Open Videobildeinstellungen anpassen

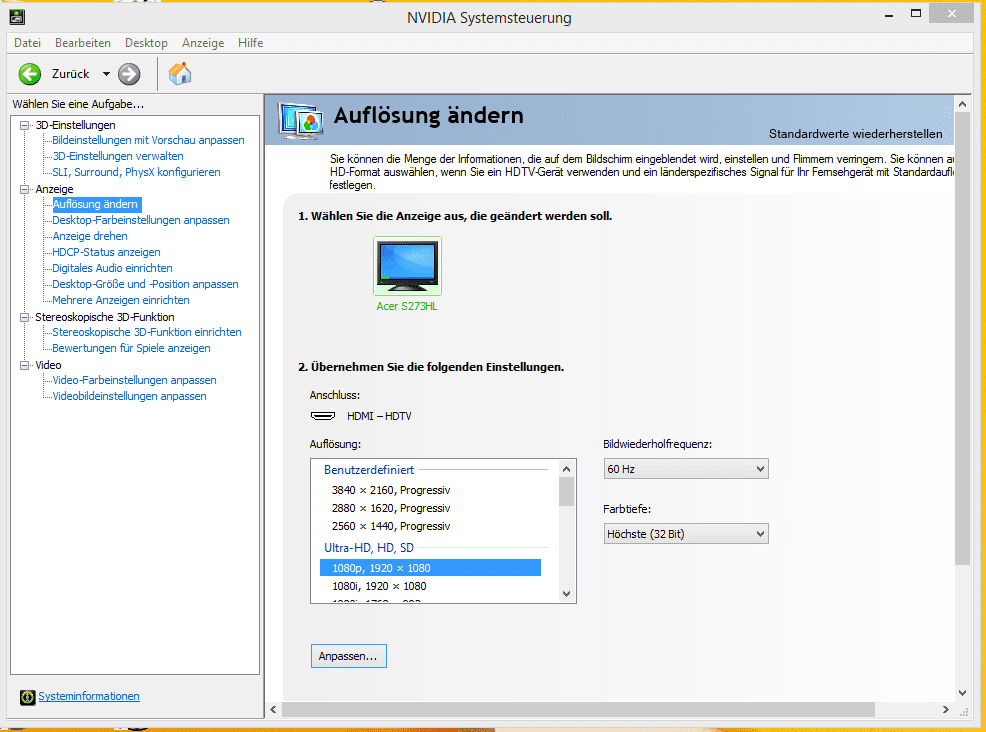pos(130,396)
